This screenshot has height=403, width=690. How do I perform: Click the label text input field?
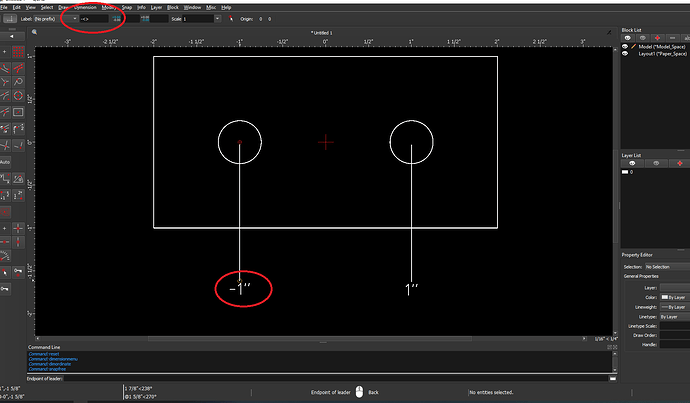tap(92, 18)
